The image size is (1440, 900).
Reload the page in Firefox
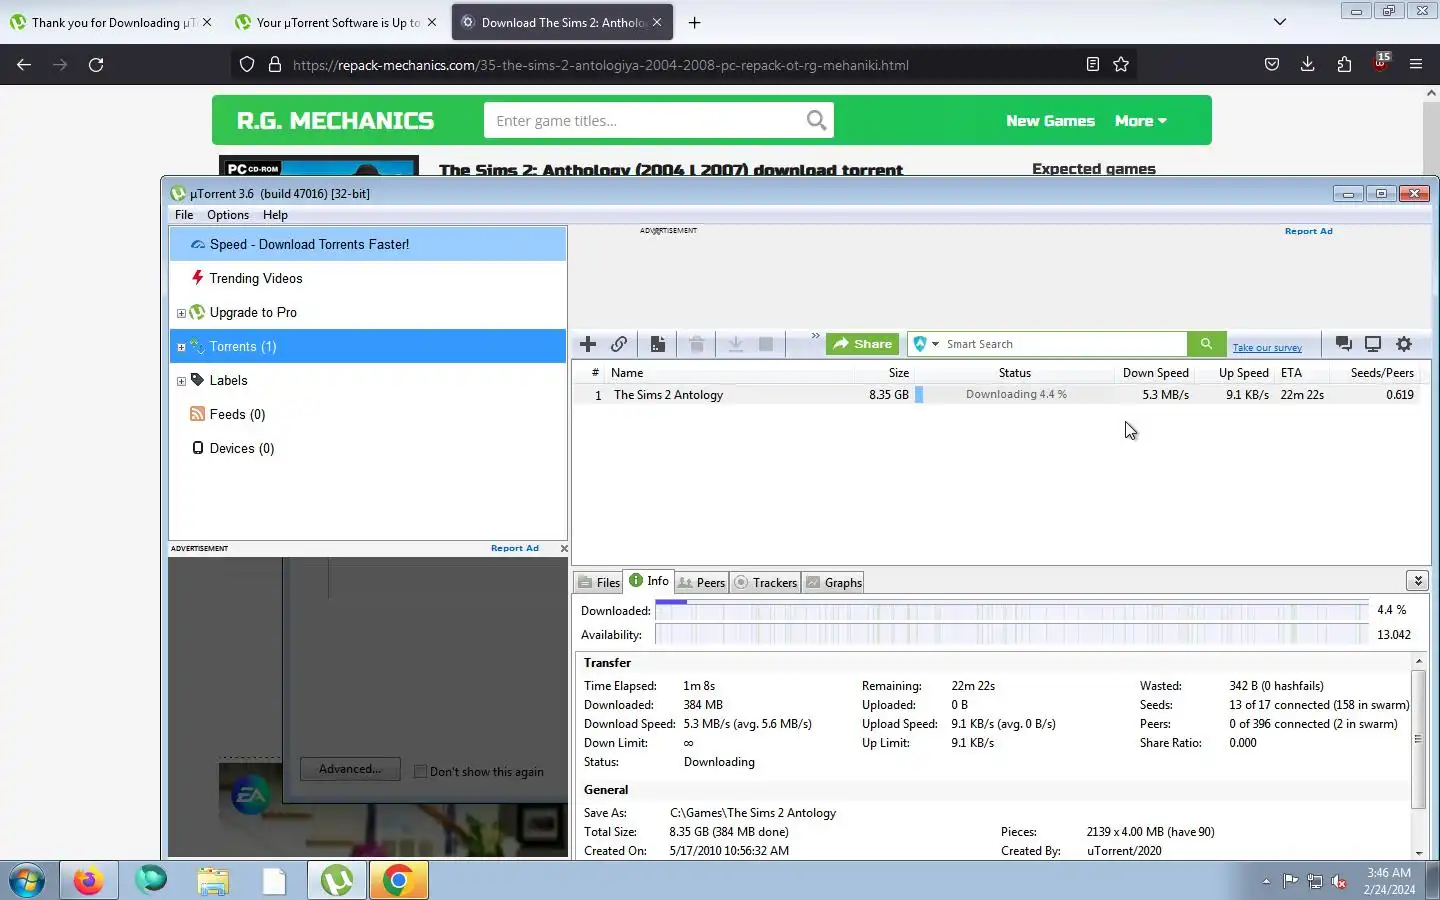pos(96,64)
